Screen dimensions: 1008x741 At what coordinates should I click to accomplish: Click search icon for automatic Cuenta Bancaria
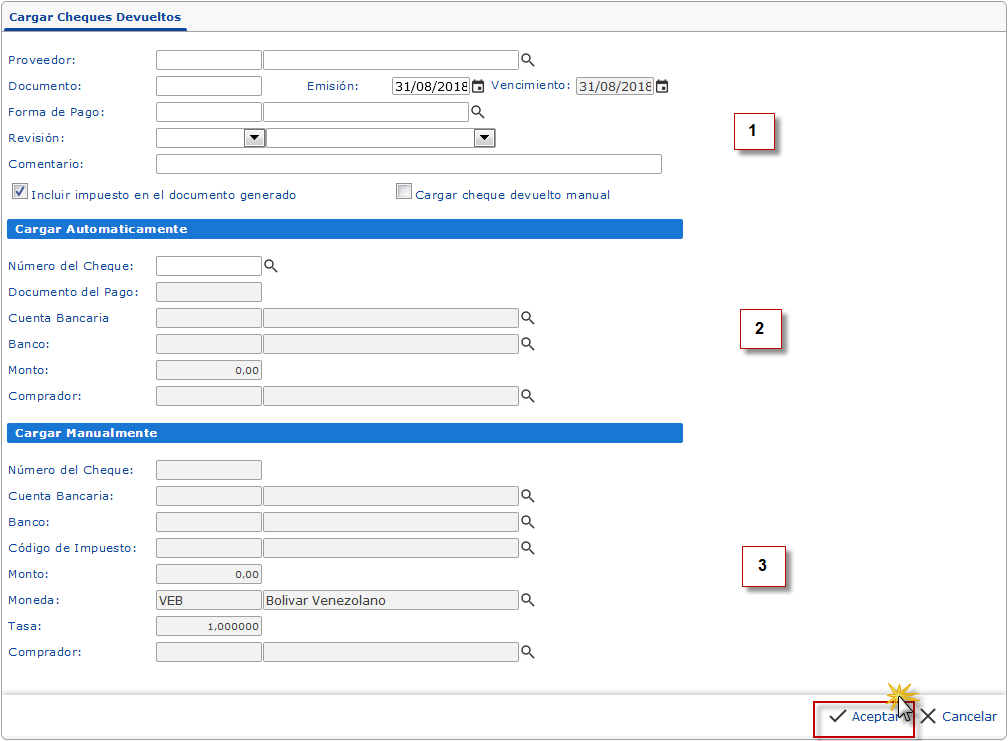click(528, 318)
